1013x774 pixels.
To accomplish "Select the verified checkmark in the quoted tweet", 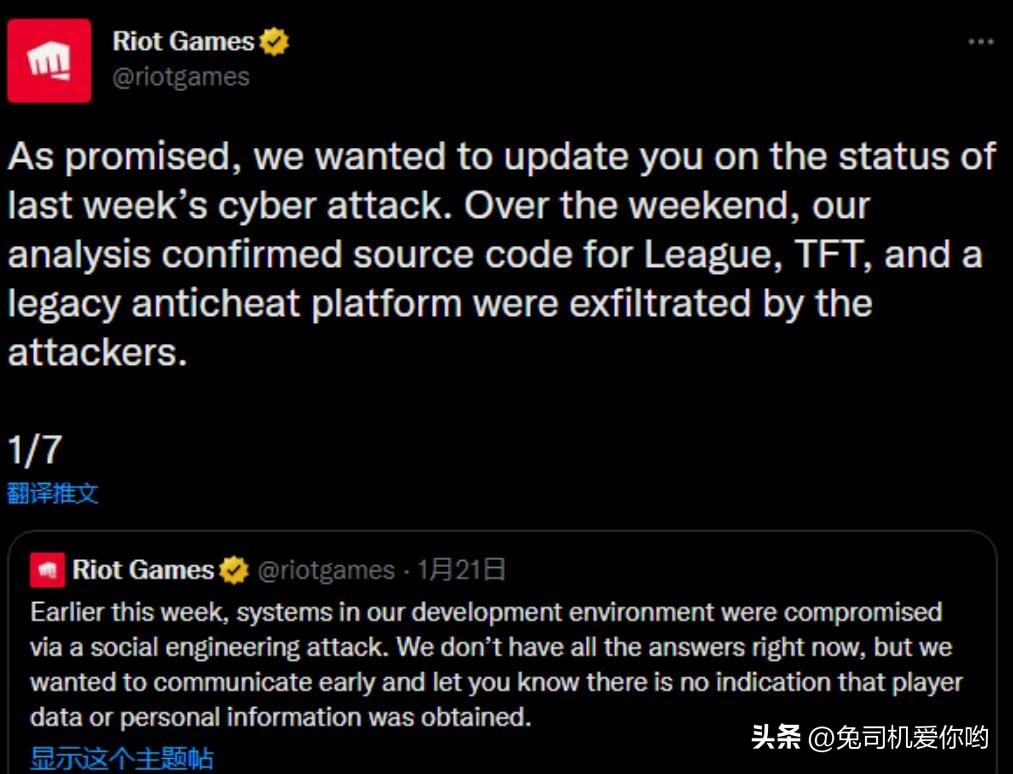I will [234, 570].
